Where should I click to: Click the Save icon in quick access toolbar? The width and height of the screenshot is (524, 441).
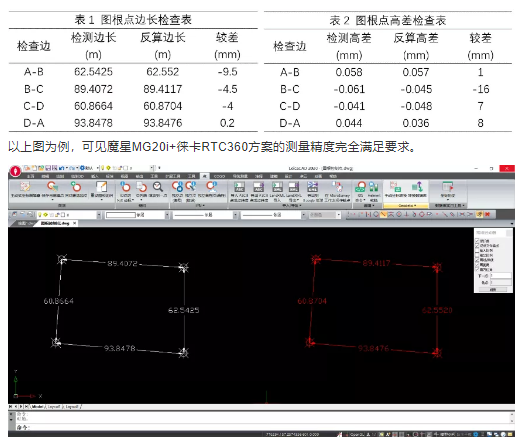48,168
